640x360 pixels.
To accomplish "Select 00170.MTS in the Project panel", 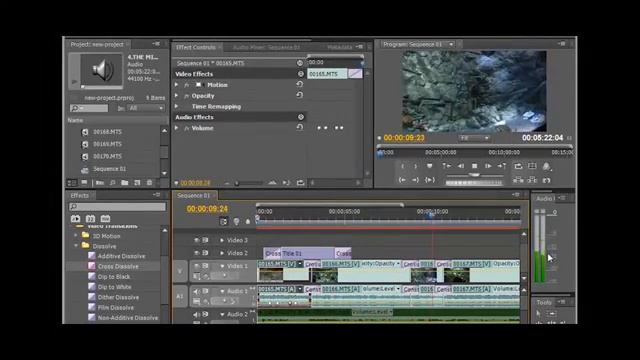I will 107,156.
